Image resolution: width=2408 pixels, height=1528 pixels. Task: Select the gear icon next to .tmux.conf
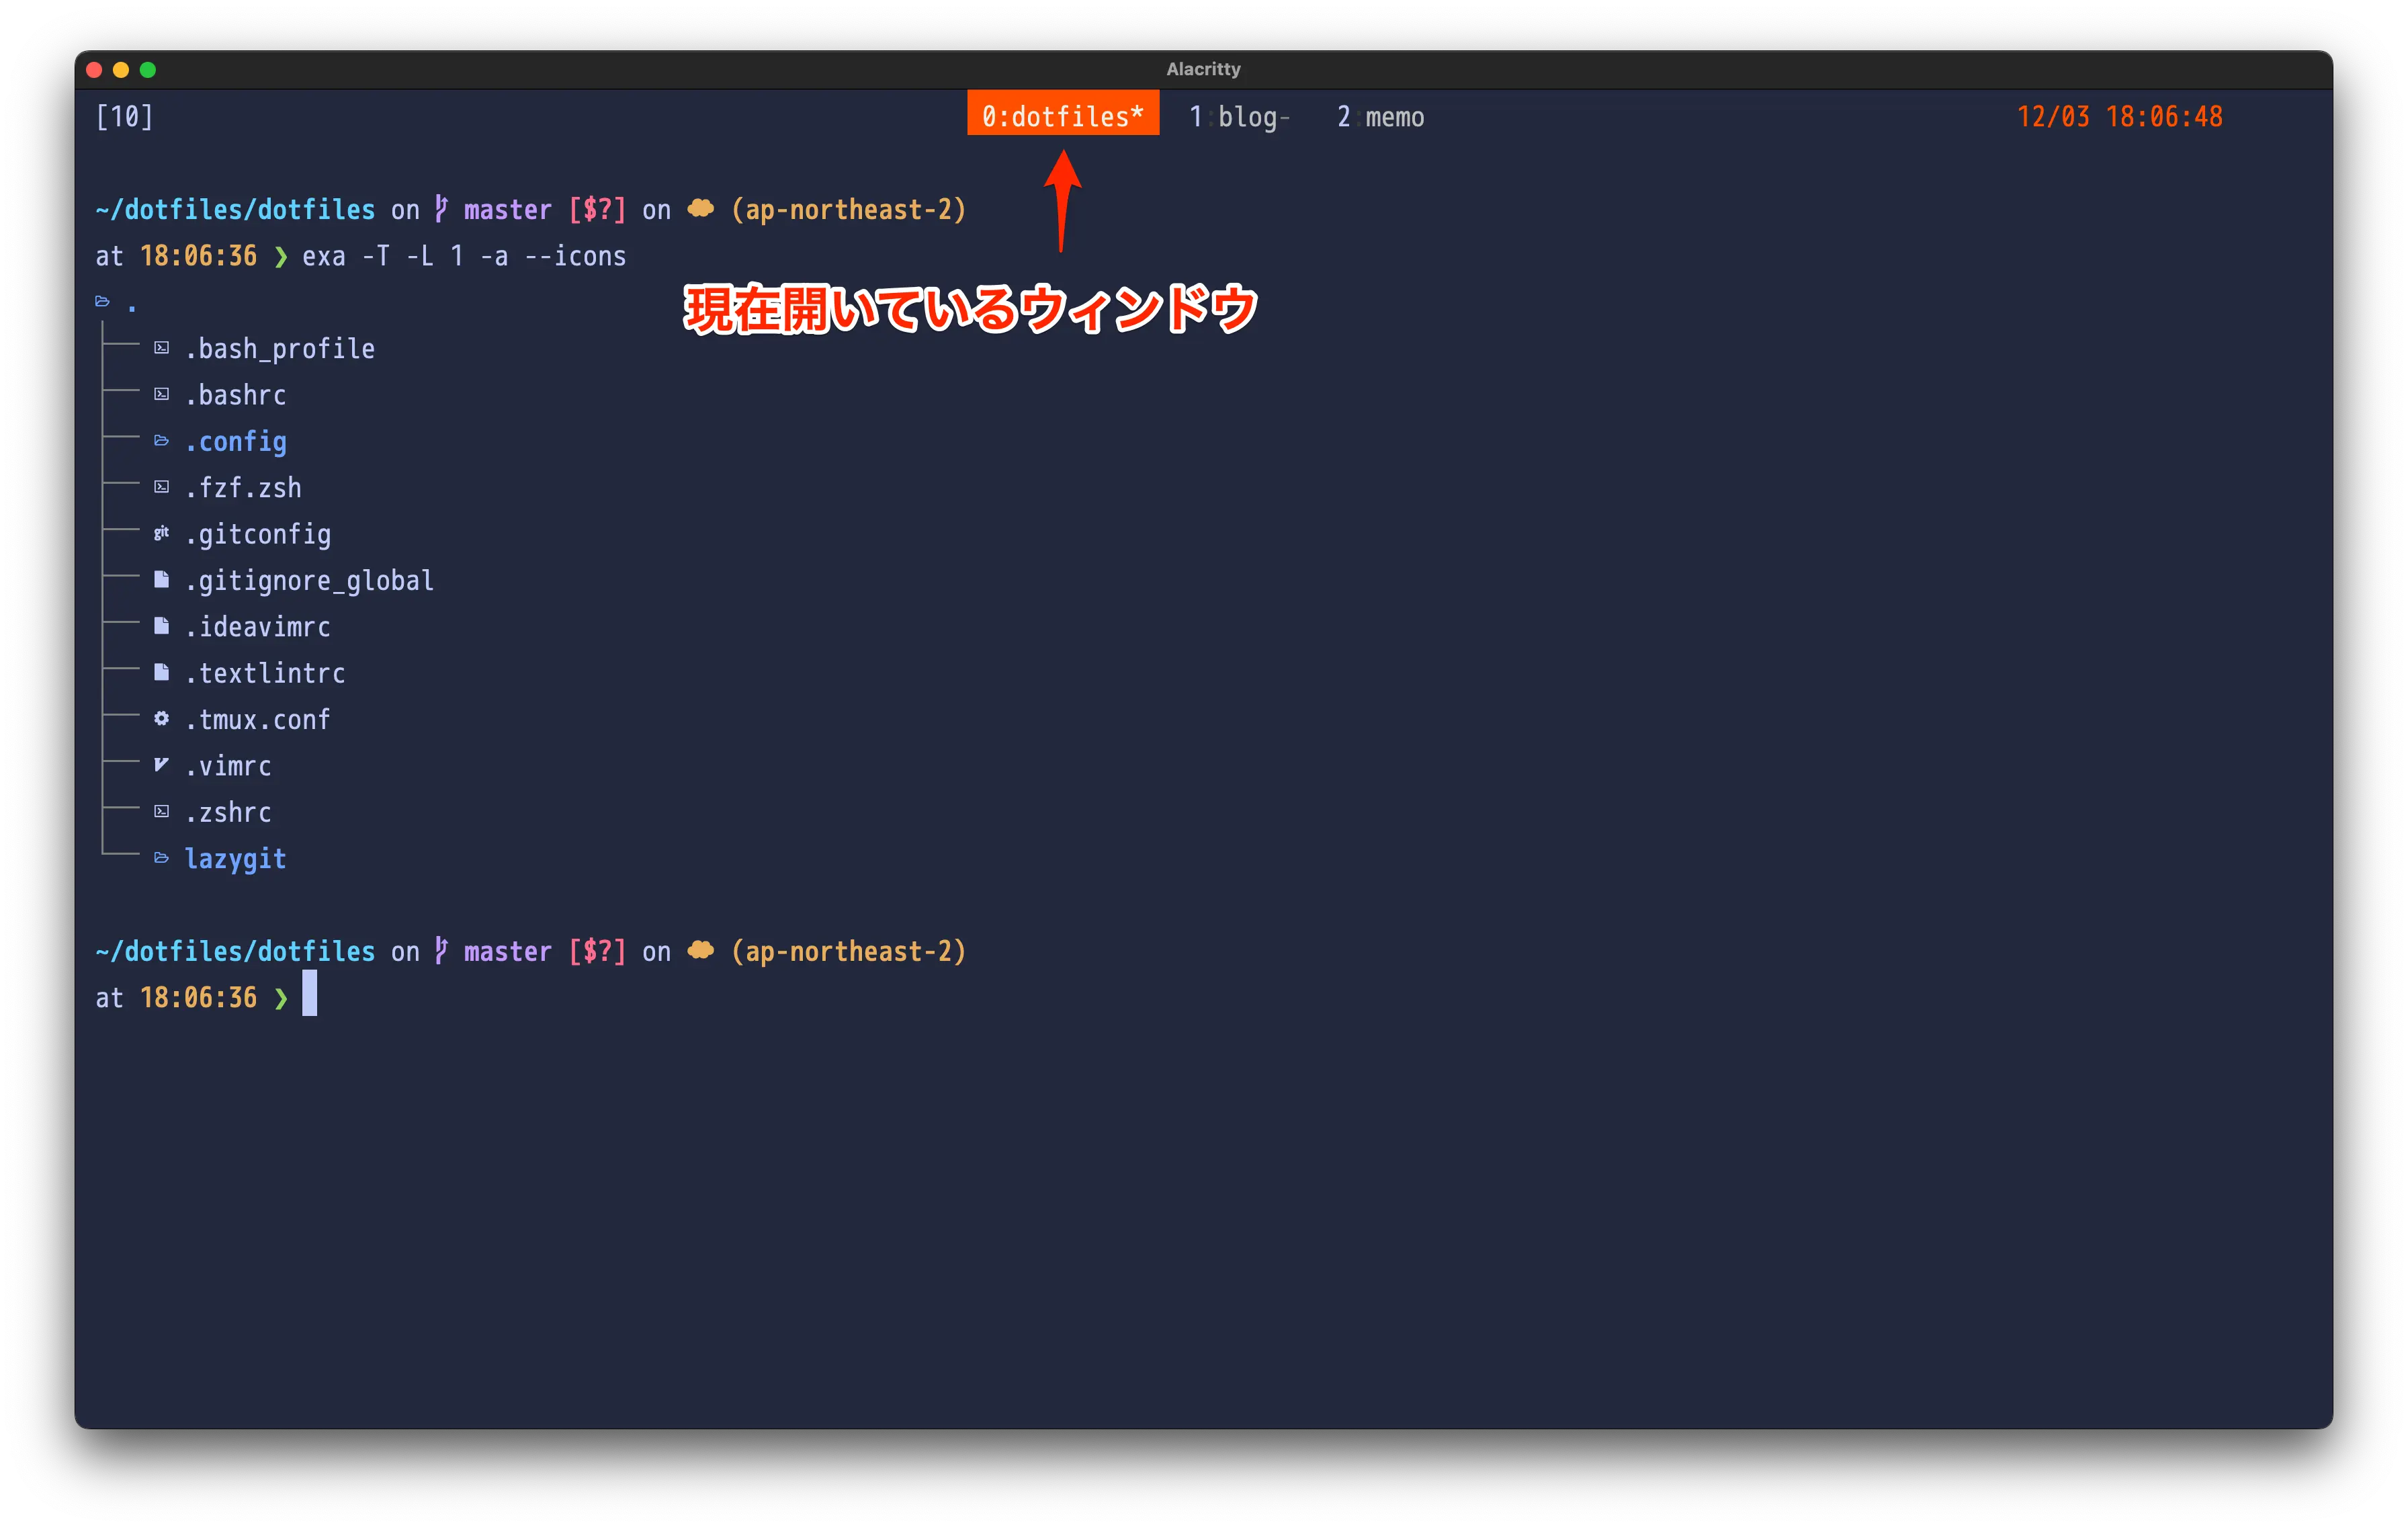tap(161, 719)
